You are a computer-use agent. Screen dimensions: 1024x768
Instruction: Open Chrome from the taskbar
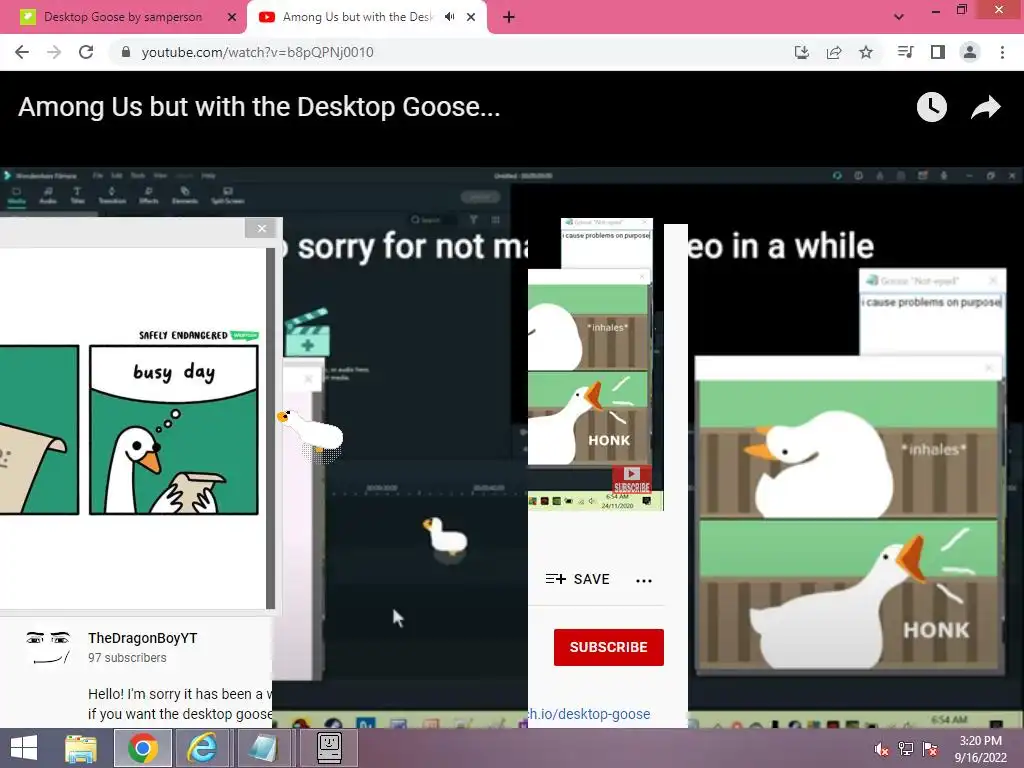[143, 748]
